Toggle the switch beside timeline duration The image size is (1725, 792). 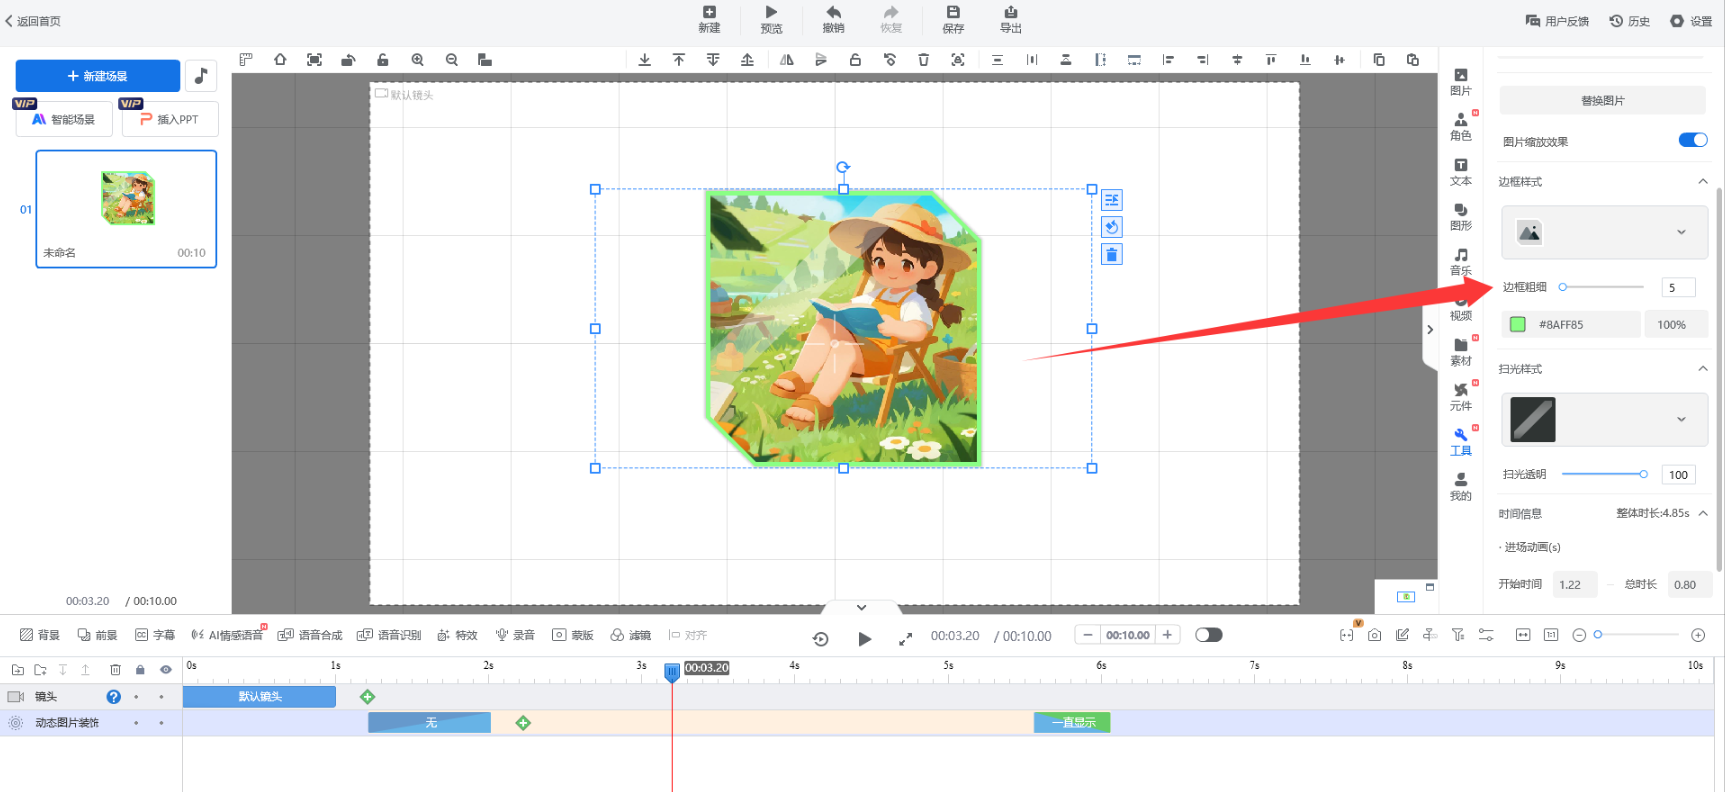[1208, 635]
